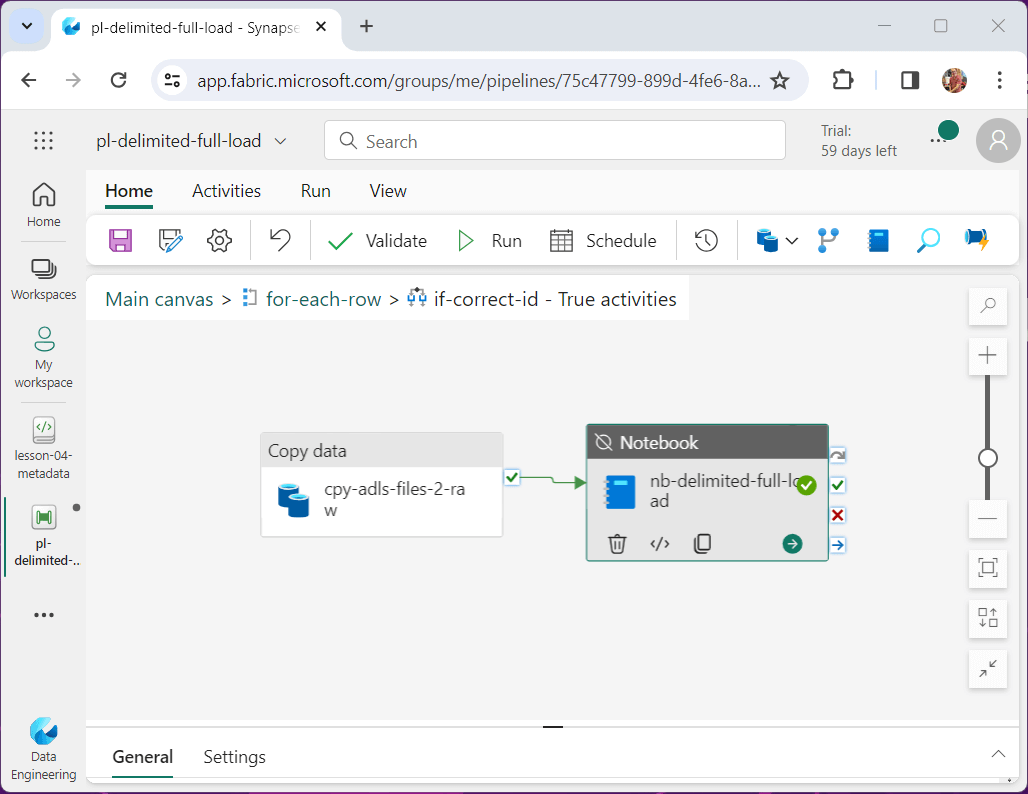Open the account profile avatar

998,140
